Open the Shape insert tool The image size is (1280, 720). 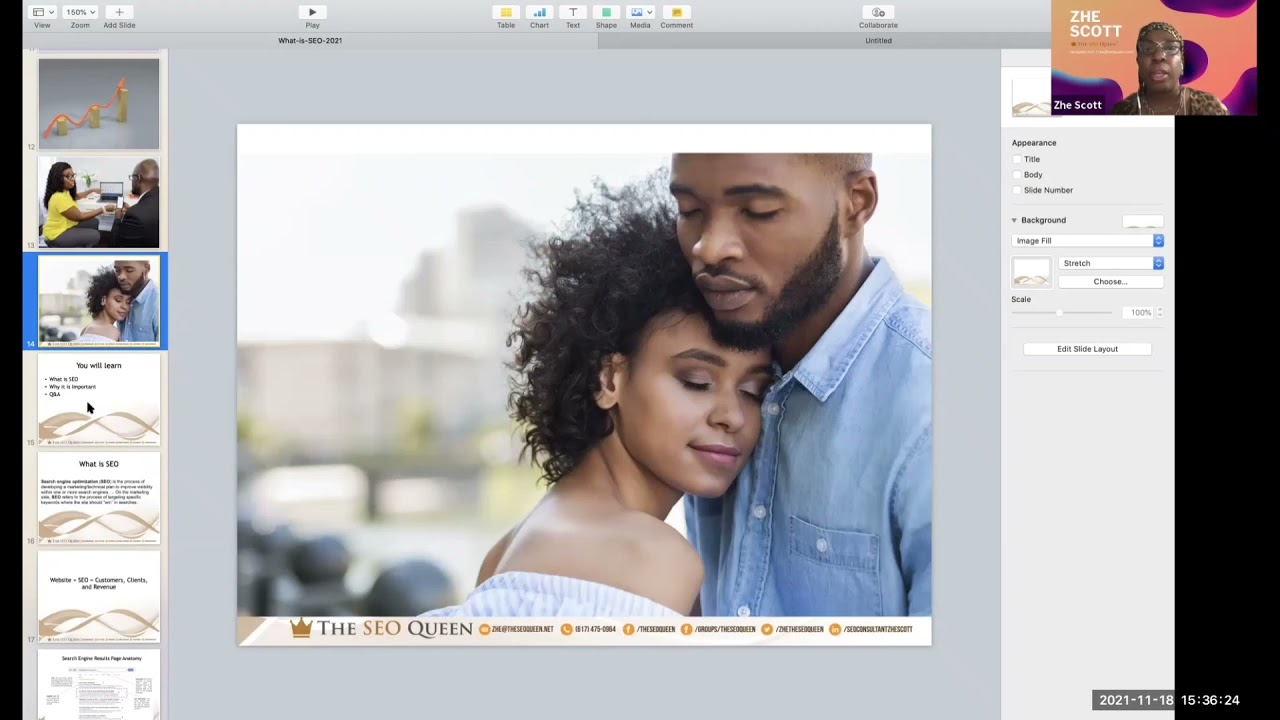606,12
